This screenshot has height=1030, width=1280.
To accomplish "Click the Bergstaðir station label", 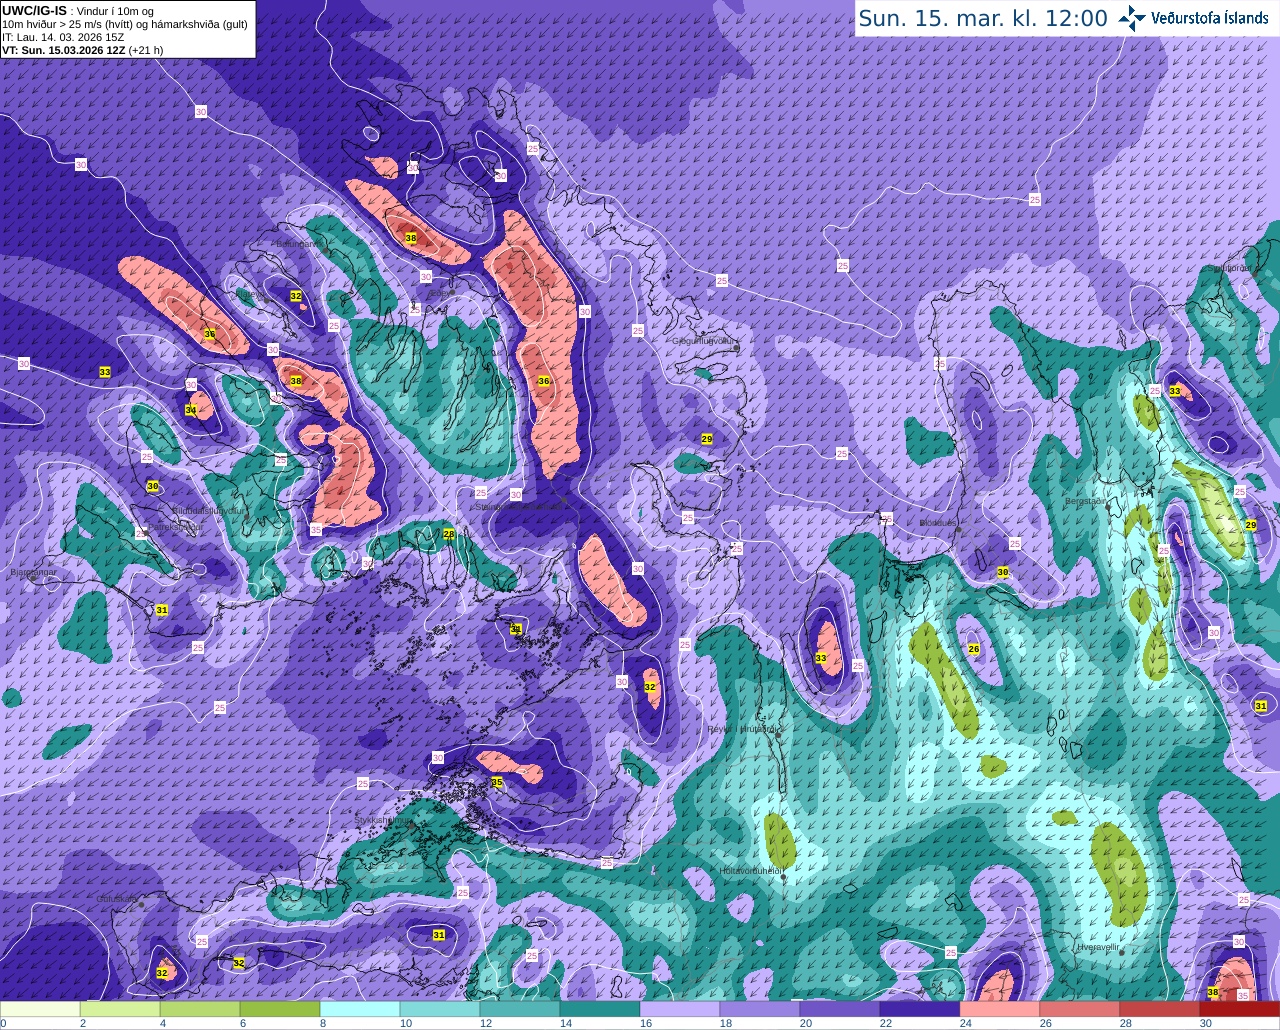I will pos(1087,501).
